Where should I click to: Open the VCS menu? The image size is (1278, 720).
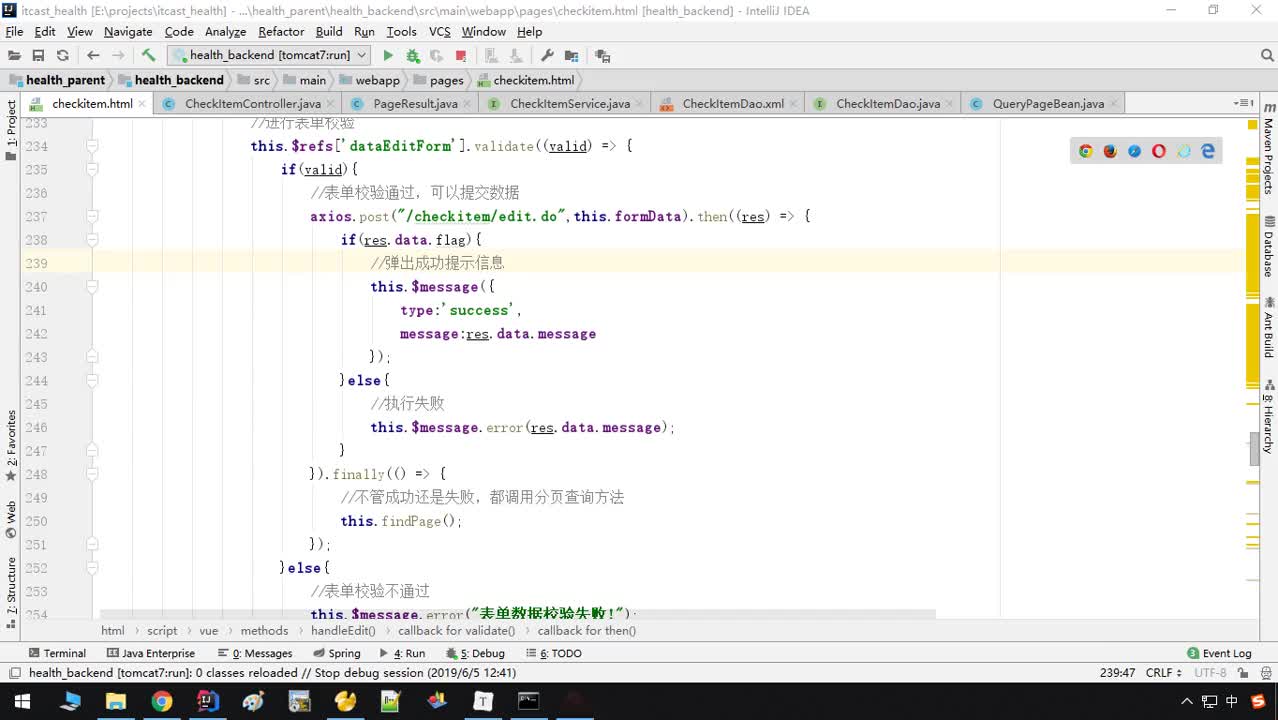pos(440,32)
